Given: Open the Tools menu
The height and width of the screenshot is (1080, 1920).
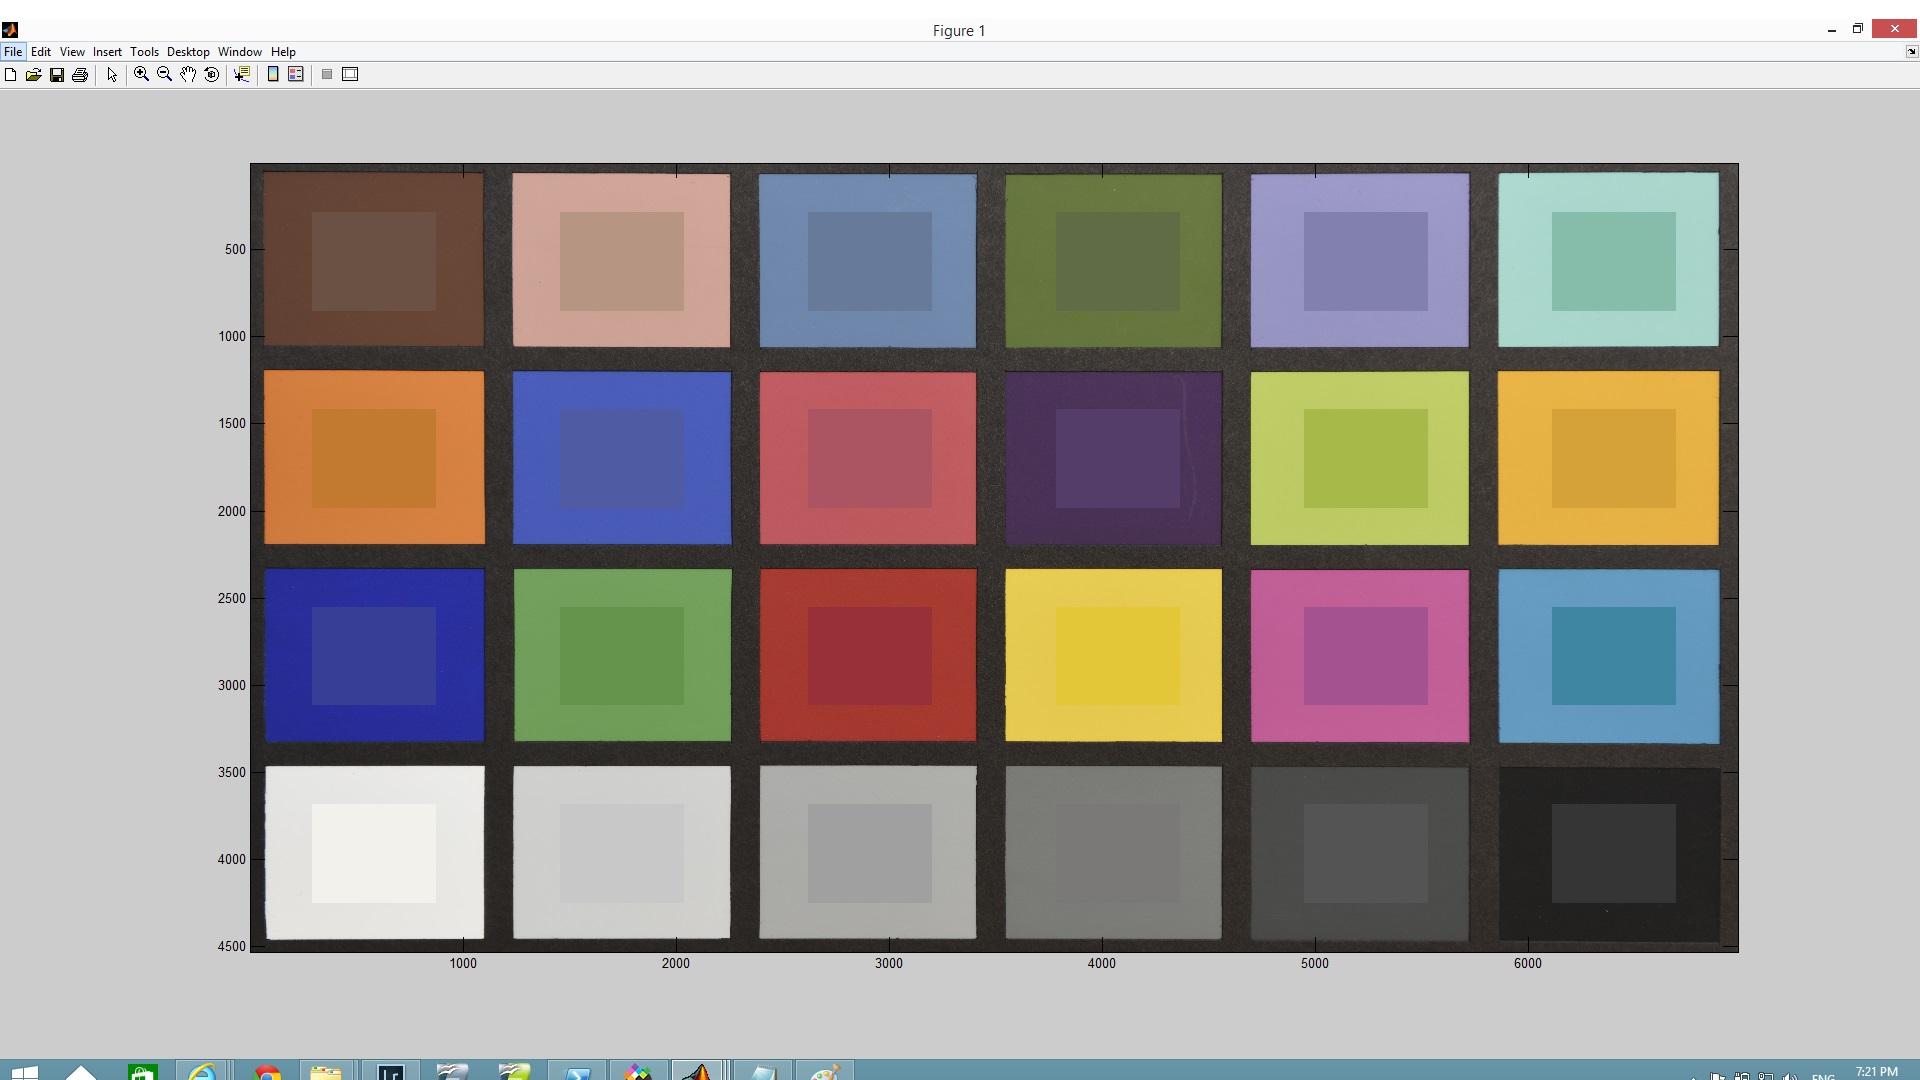Looking at the screenshot, I should (x=144, y=52).
